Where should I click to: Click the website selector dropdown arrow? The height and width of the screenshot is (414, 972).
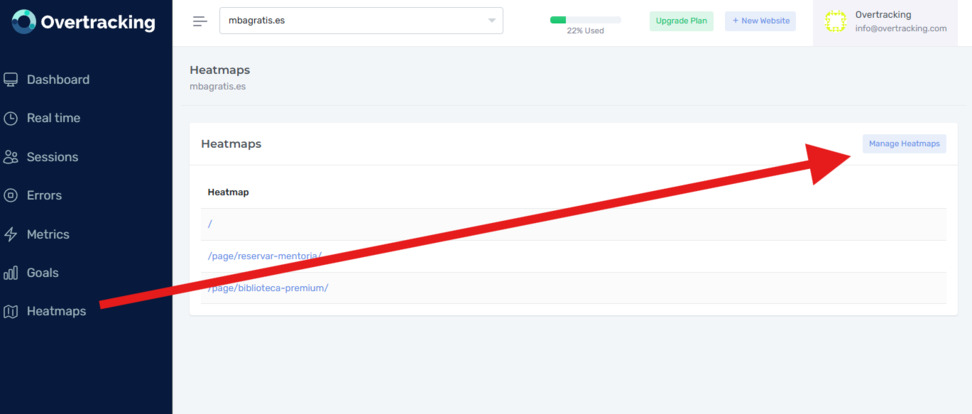[x=492, y=20]
